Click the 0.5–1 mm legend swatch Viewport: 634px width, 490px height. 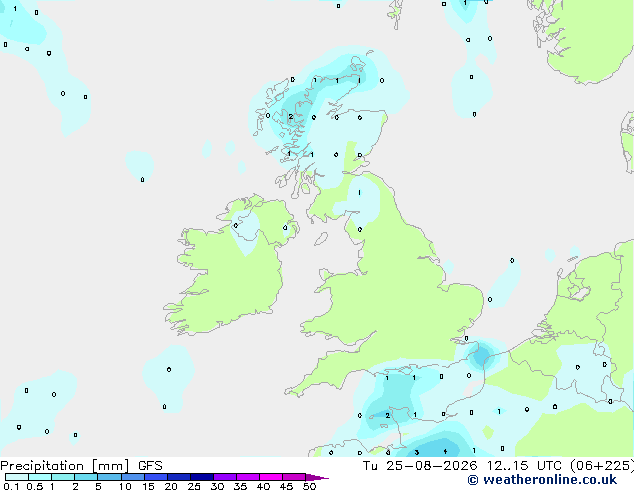(x=40, y=477)
